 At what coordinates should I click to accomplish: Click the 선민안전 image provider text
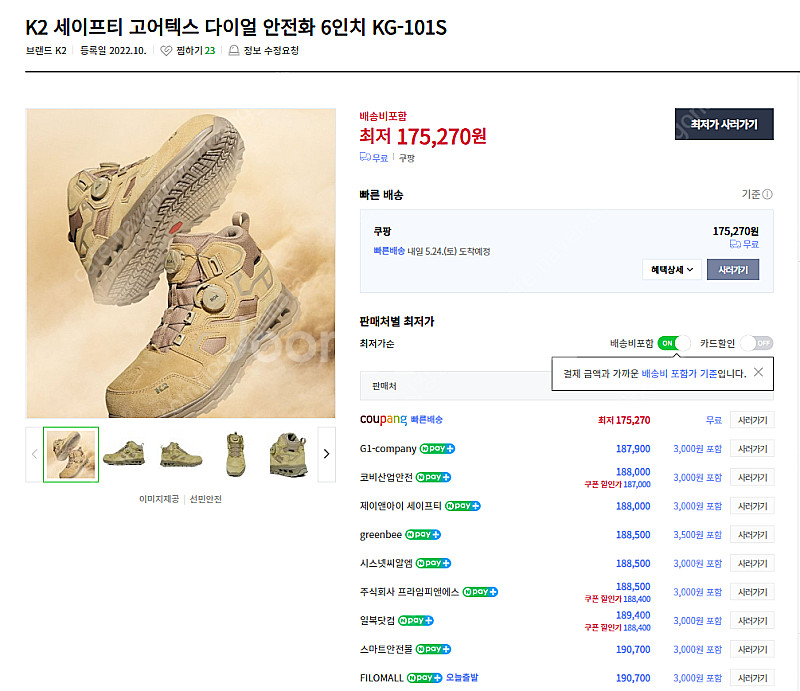[x=206, y=499]
